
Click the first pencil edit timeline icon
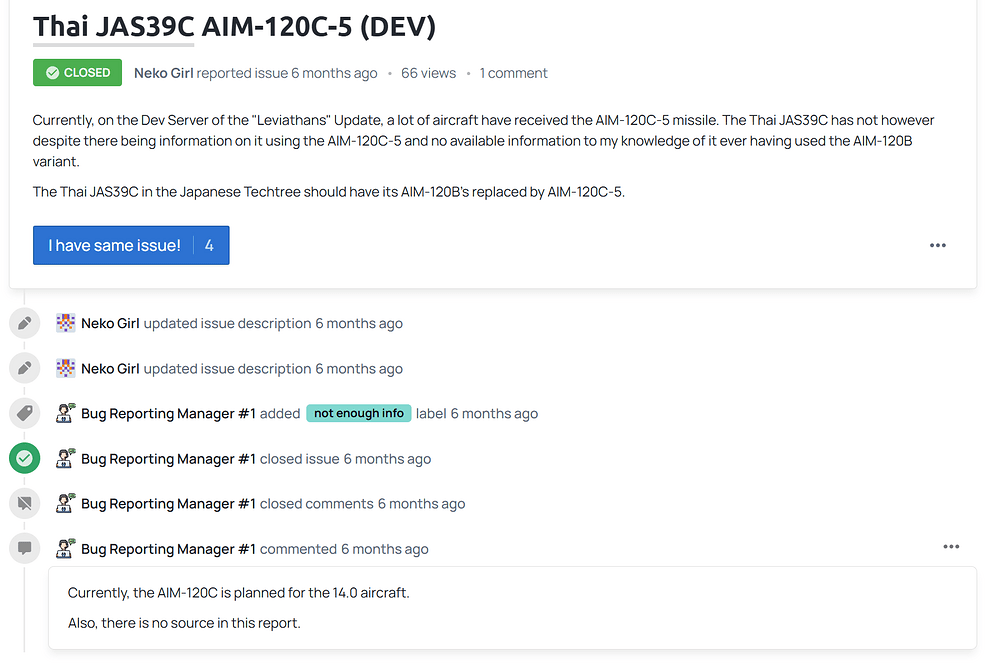[25, 323]
